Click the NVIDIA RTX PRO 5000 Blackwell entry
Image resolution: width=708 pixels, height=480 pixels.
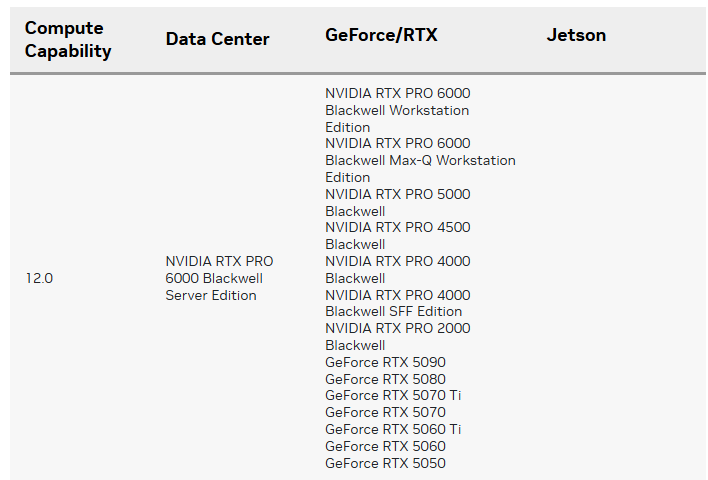point(397,202)
